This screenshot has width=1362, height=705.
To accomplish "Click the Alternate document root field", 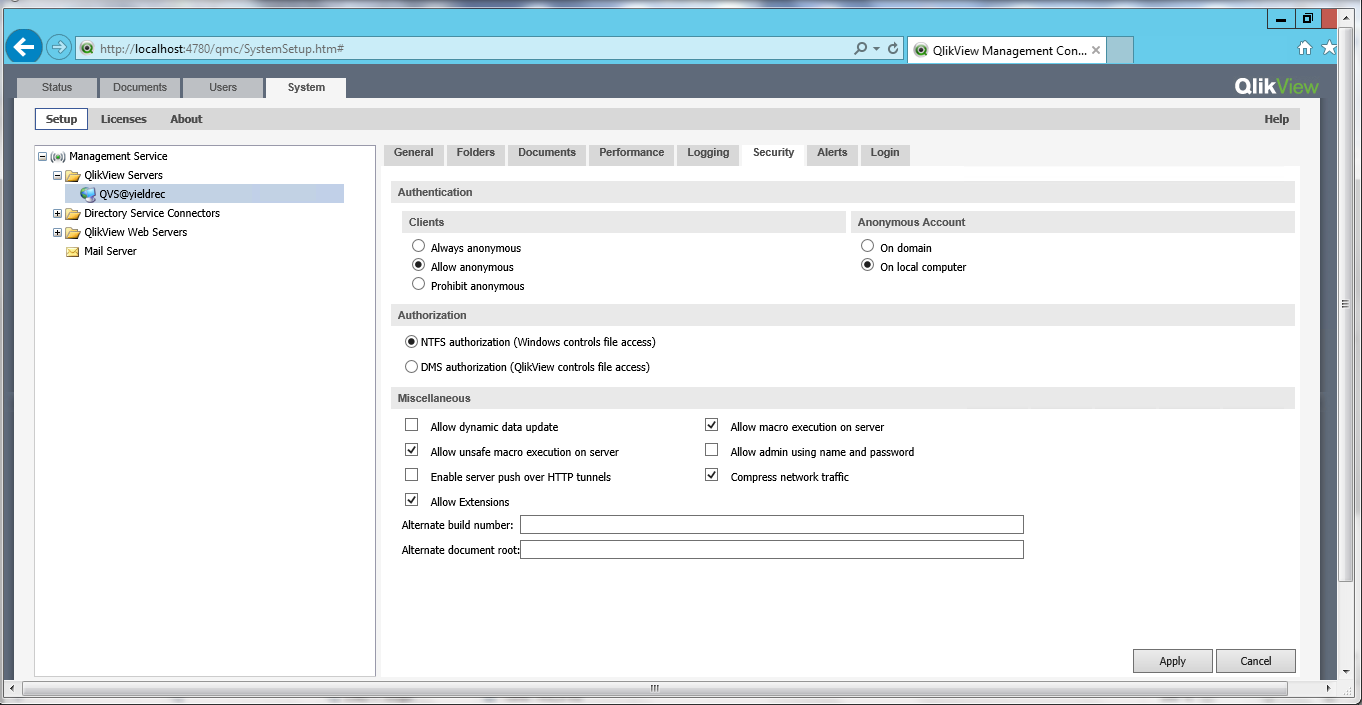I will 772,550.
